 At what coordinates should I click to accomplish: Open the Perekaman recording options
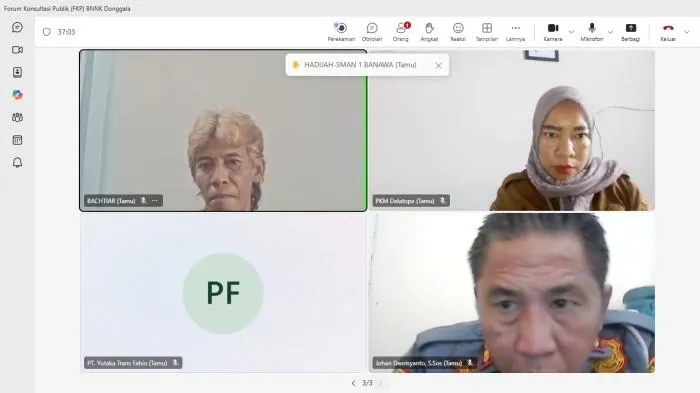341,32
